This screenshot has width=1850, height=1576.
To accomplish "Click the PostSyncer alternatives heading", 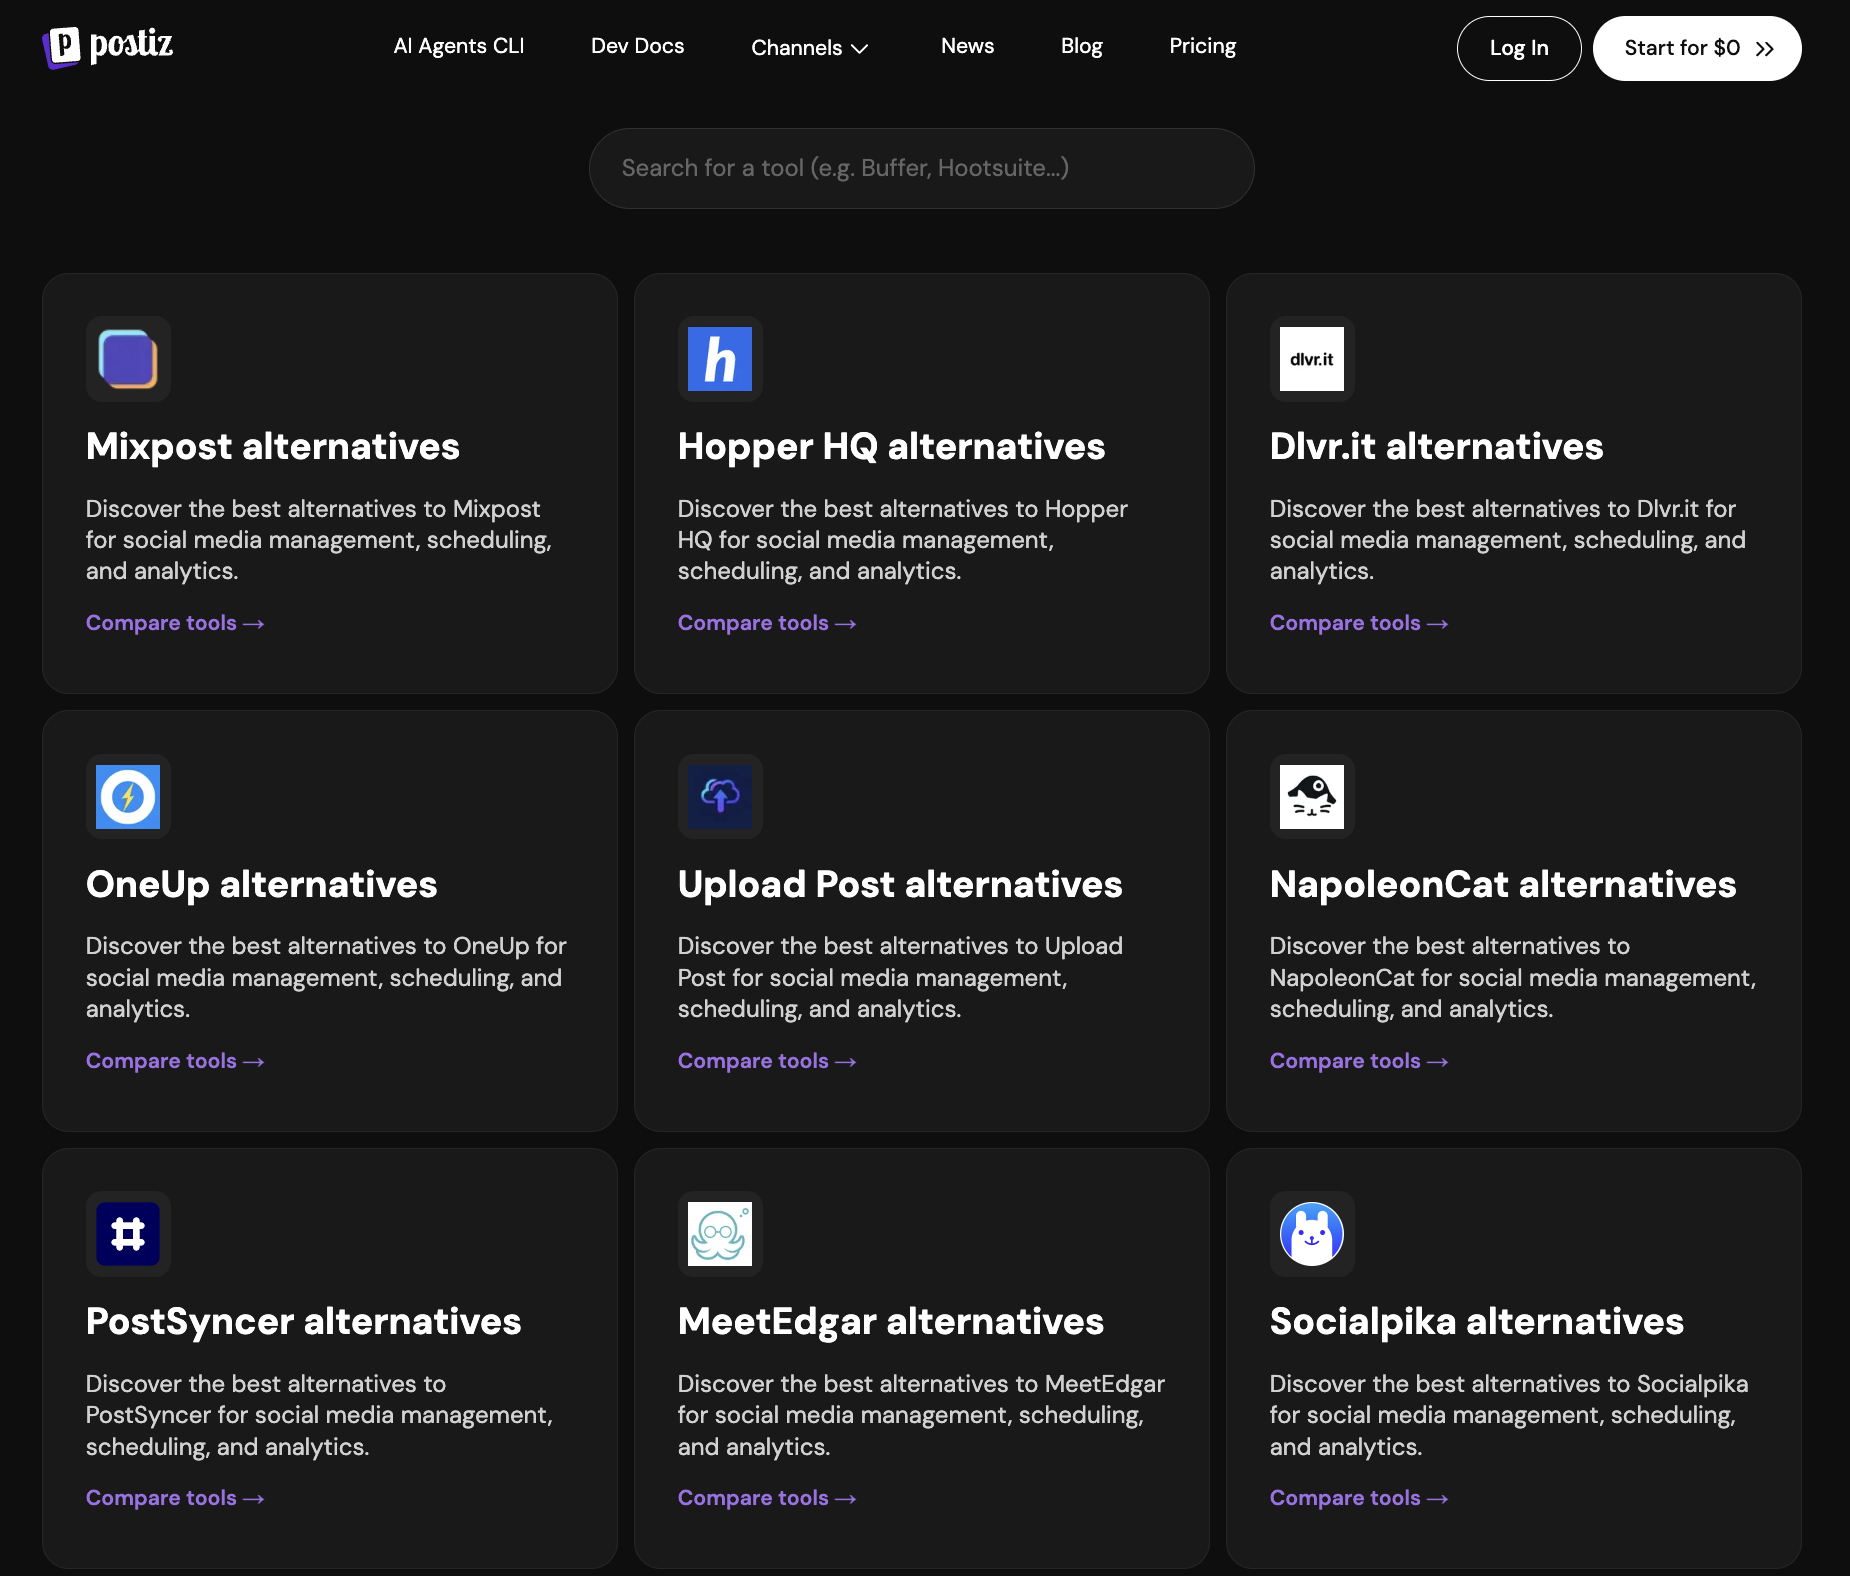I will 304,1322.
